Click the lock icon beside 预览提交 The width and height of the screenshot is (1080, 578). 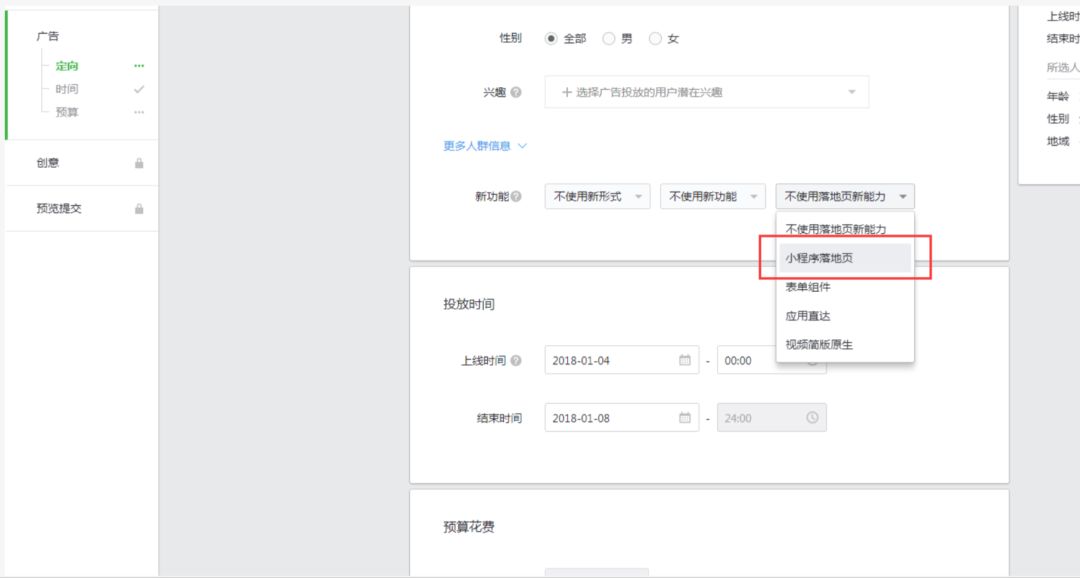[x=139, y=209]
